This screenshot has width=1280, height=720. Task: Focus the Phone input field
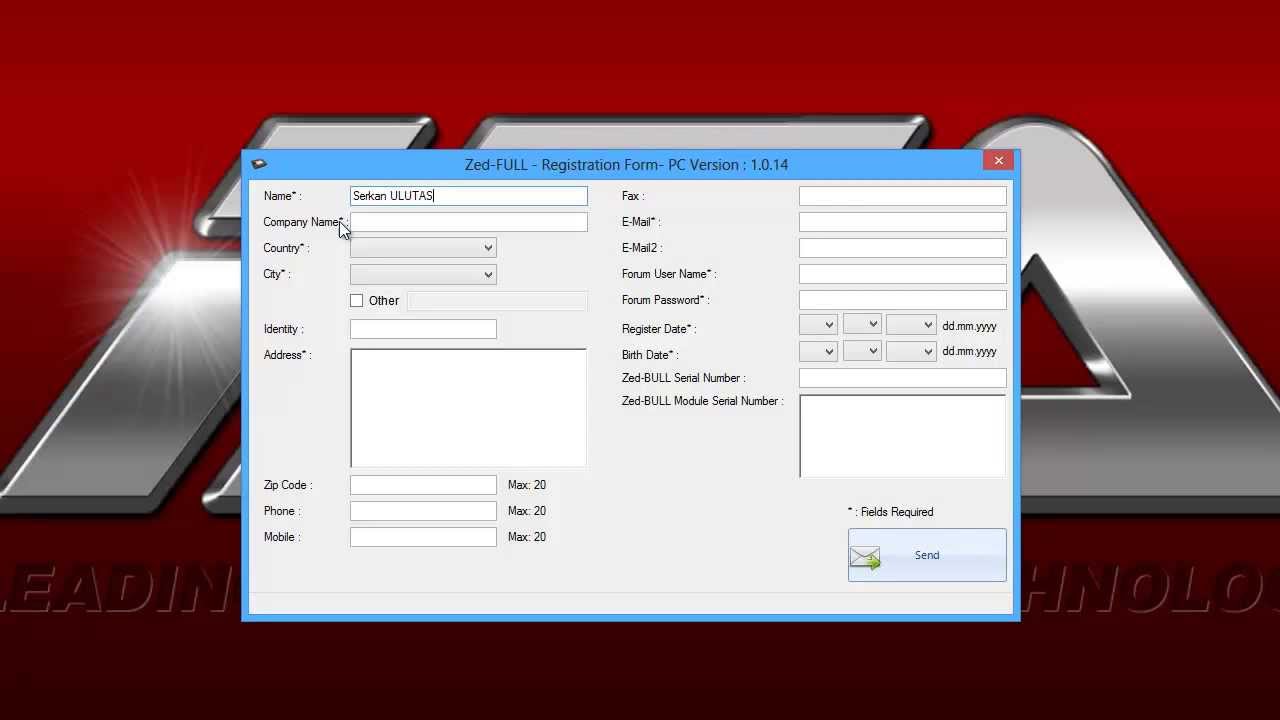[423, 511]
